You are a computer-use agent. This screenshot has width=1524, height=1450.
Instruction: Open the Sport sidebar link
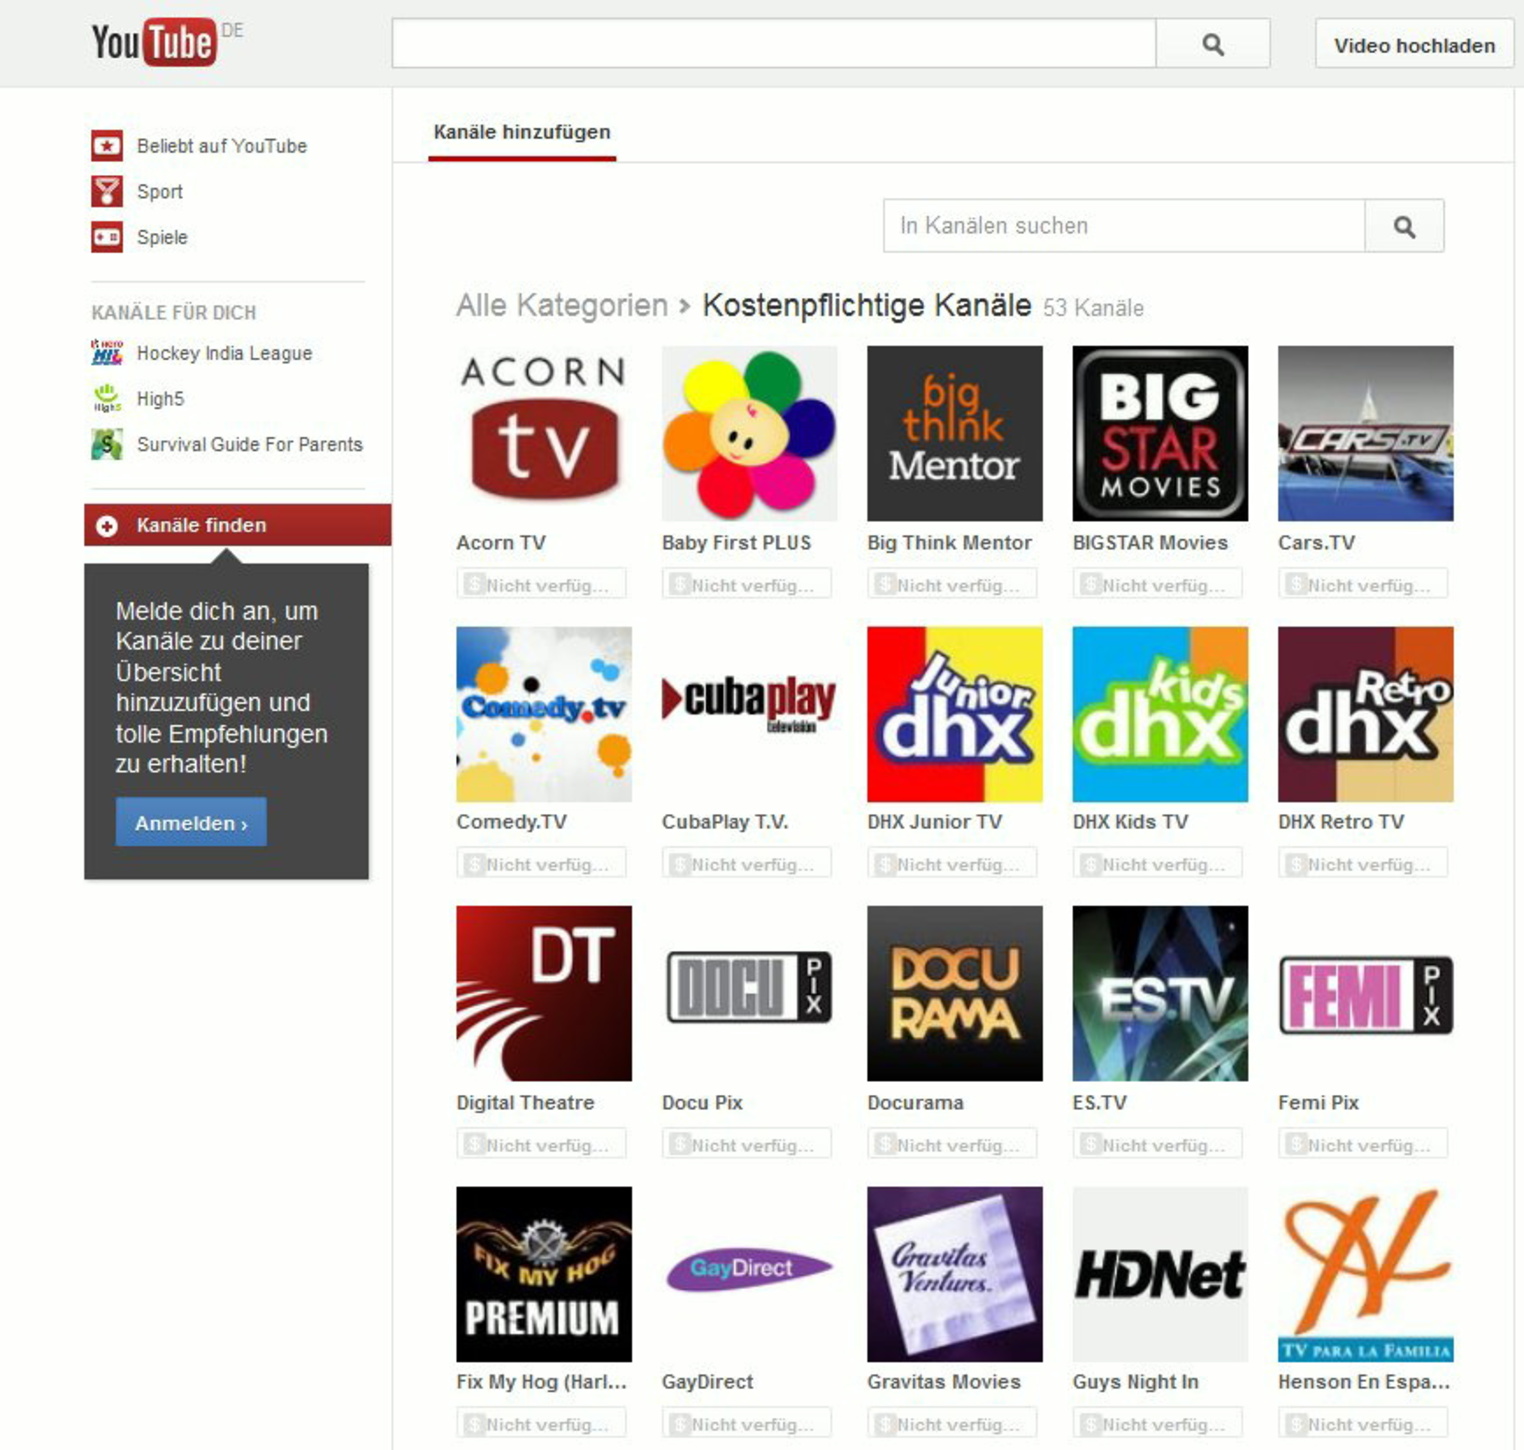[160, 192]
